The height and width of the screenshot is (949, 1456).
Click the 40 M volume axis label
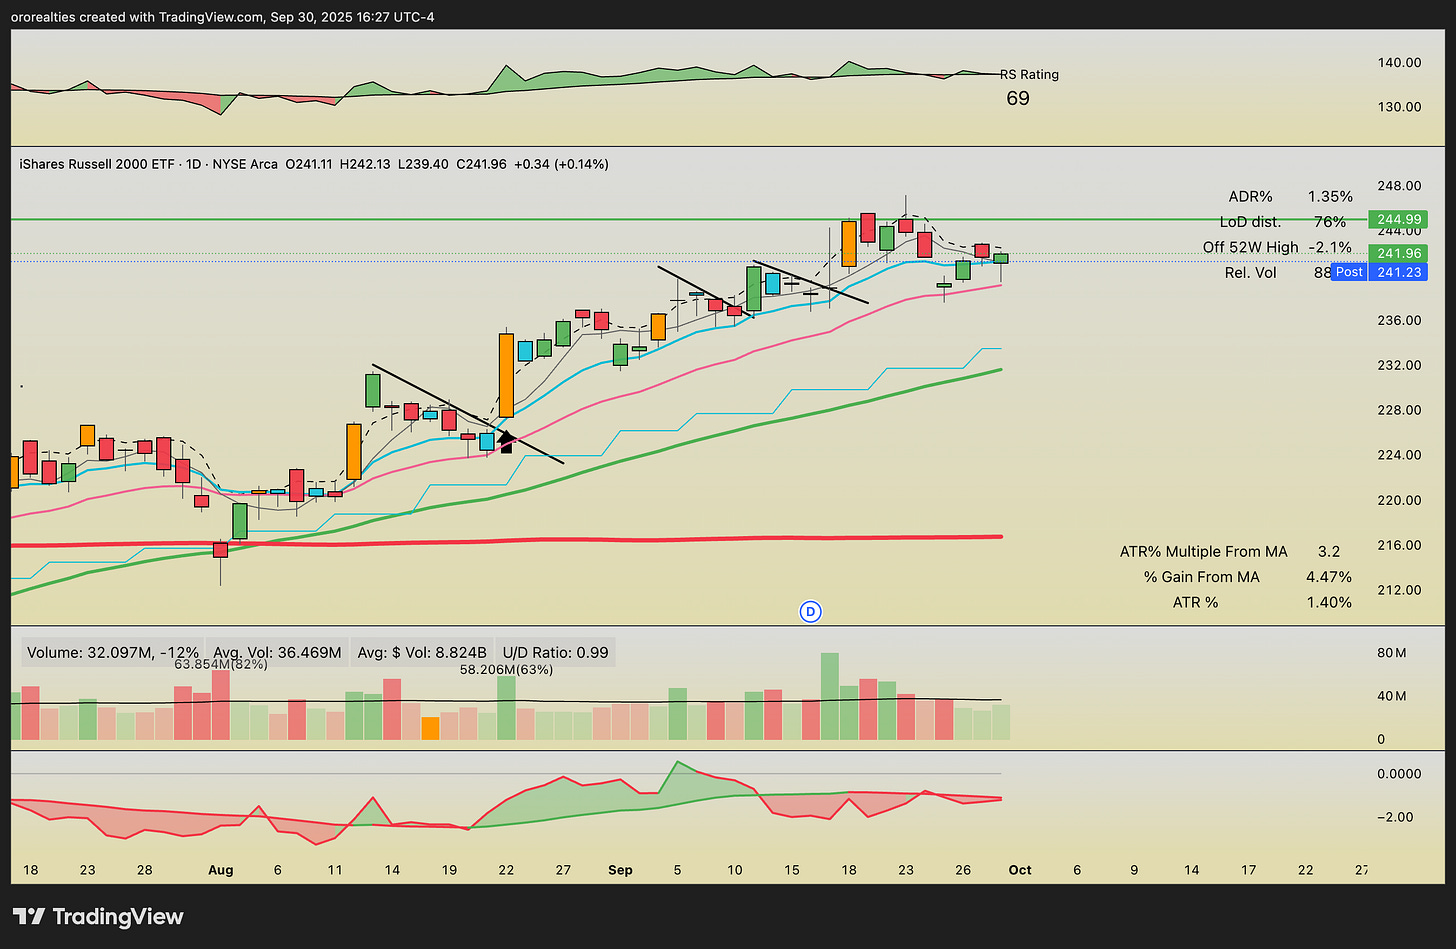click(x=1391, y=696)
